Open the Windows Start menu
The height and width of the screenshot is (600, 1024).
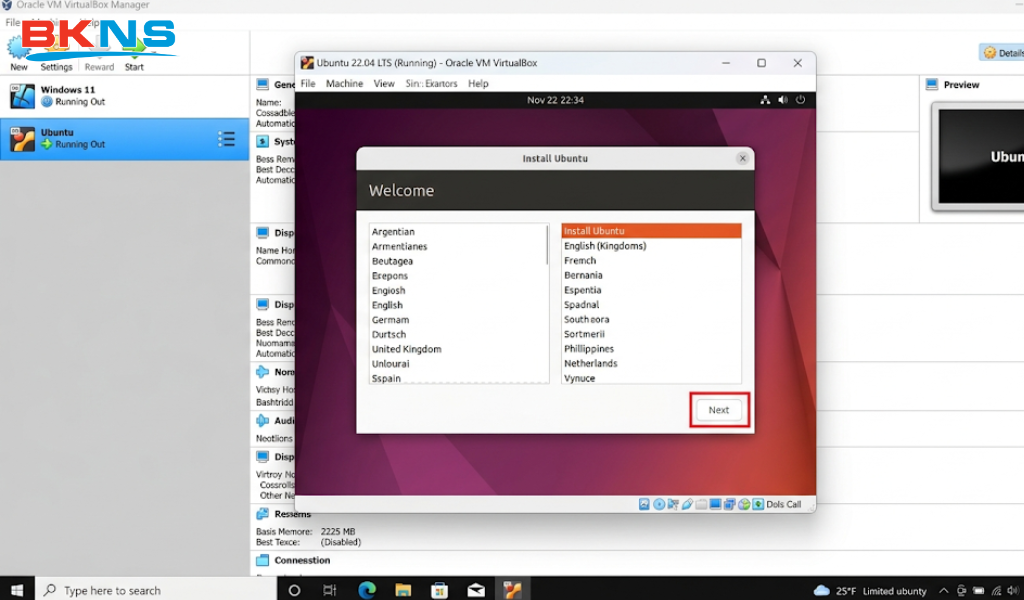(17, 590)
